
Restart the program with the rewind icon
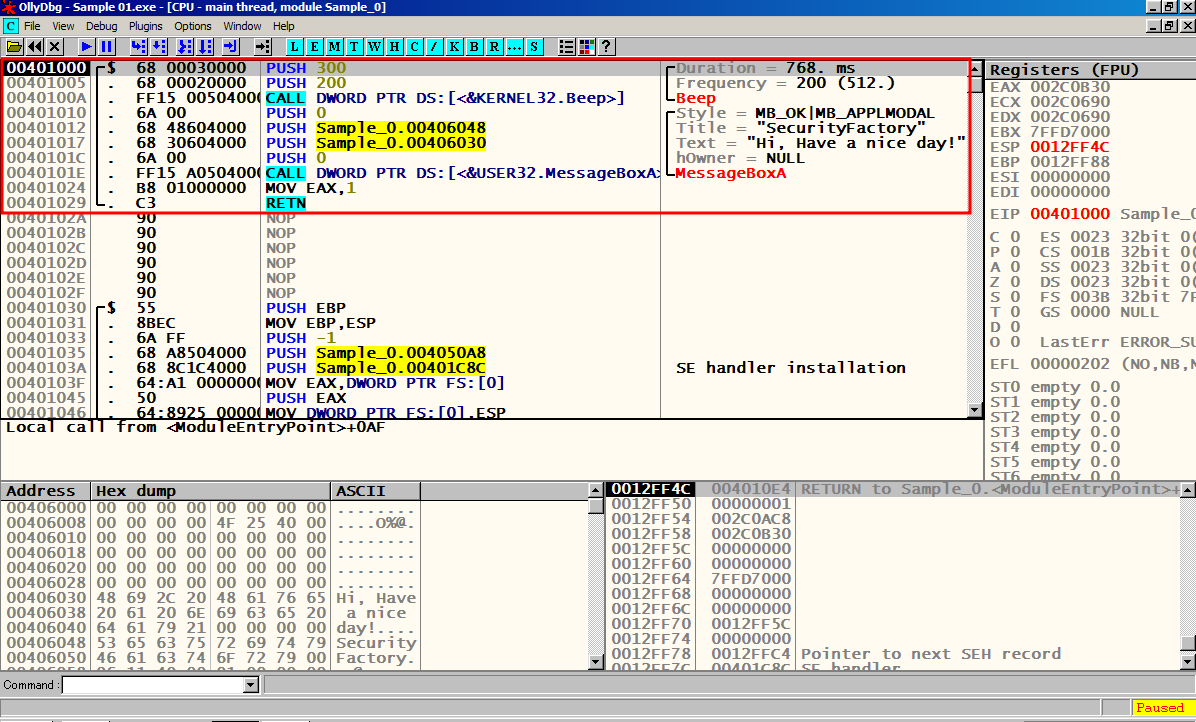point(34,47)
